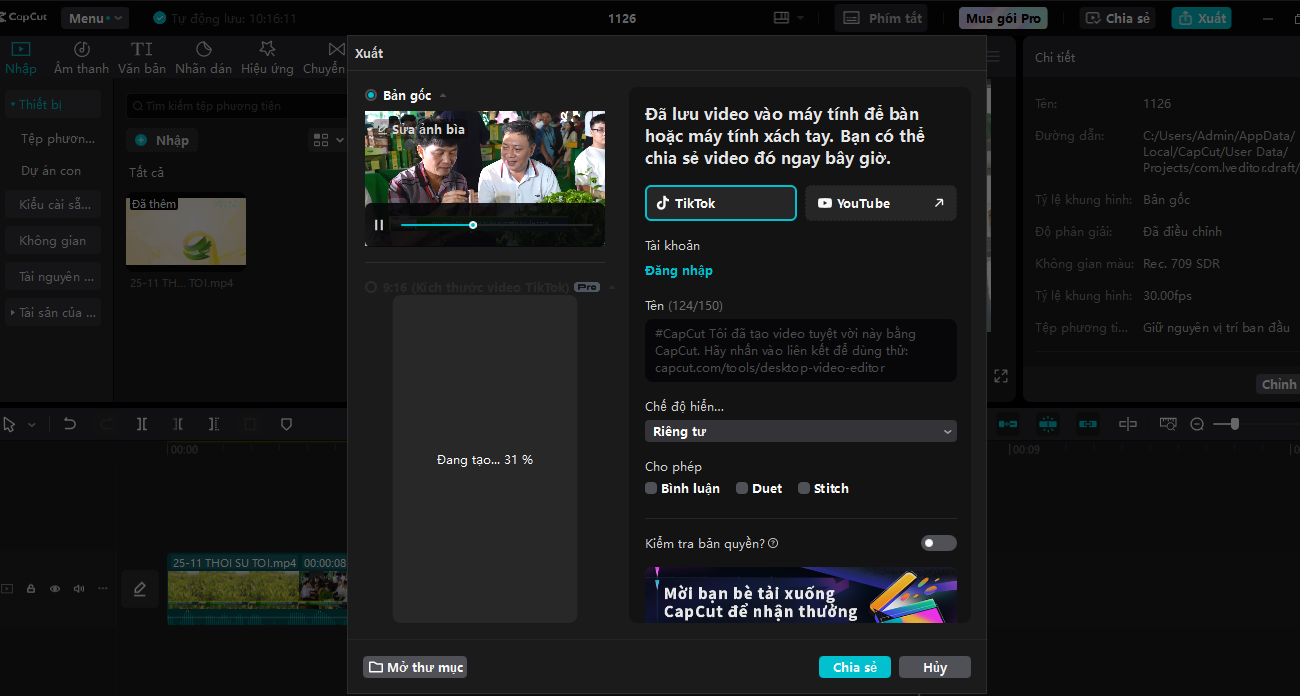Pause the export preview video

pos(379,225)
